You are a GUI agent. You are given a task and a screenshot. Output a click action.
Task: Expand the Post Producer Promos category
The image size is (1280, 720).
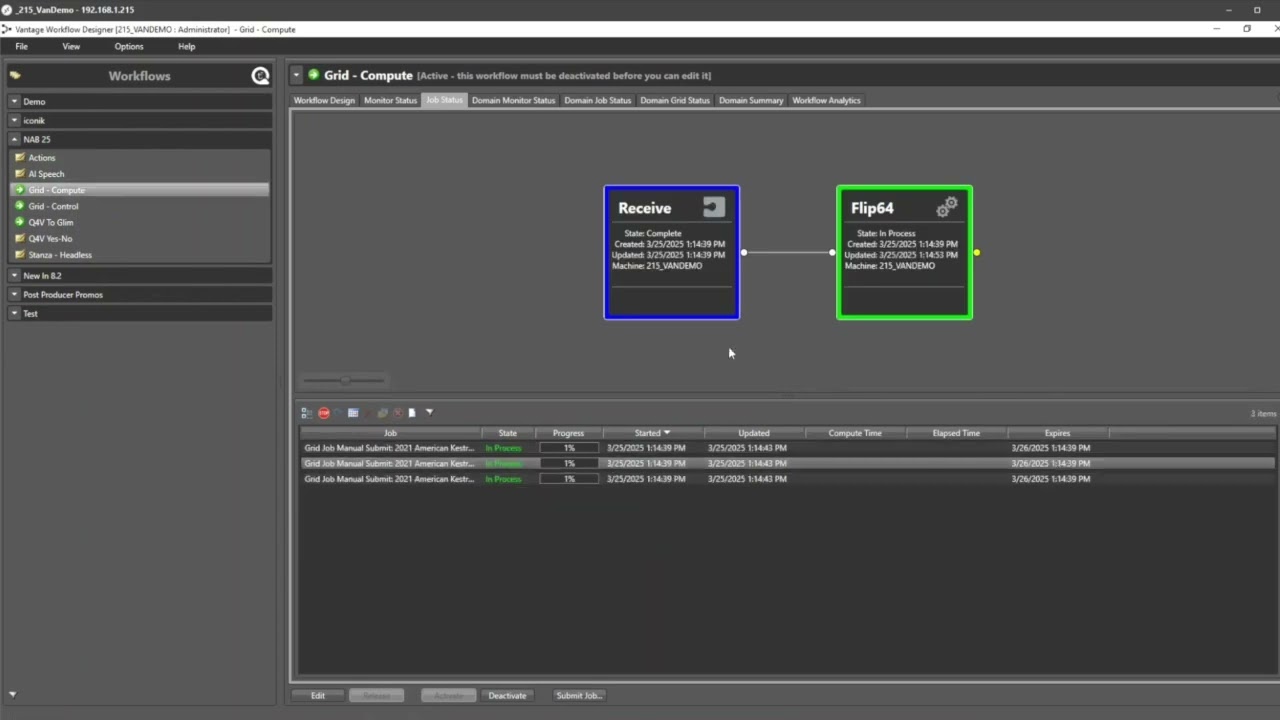coord(15,295)
